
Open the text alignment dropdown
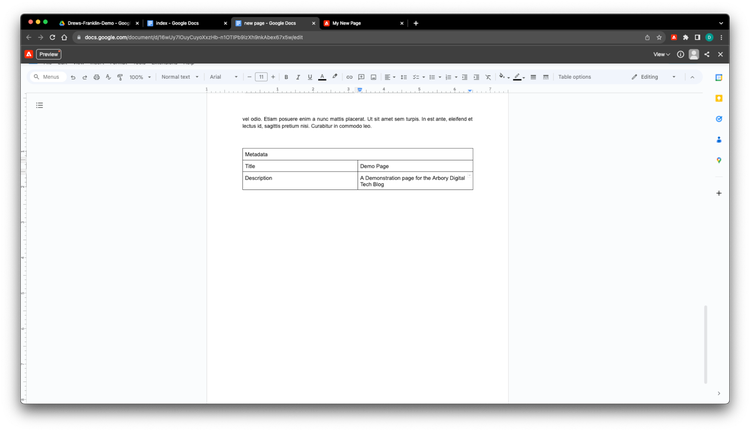[x=390, y=77]
